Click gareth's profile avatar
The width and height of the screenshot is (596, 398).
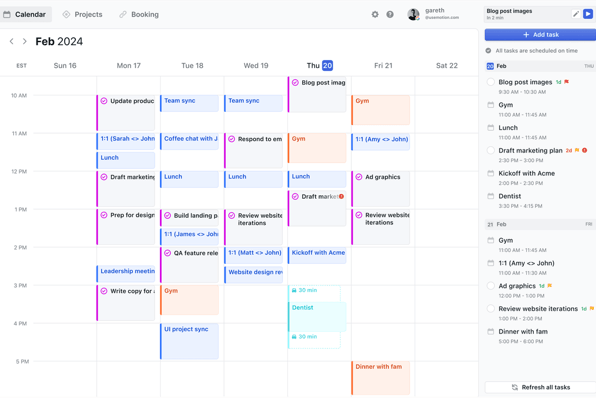(x=413, y=14)
